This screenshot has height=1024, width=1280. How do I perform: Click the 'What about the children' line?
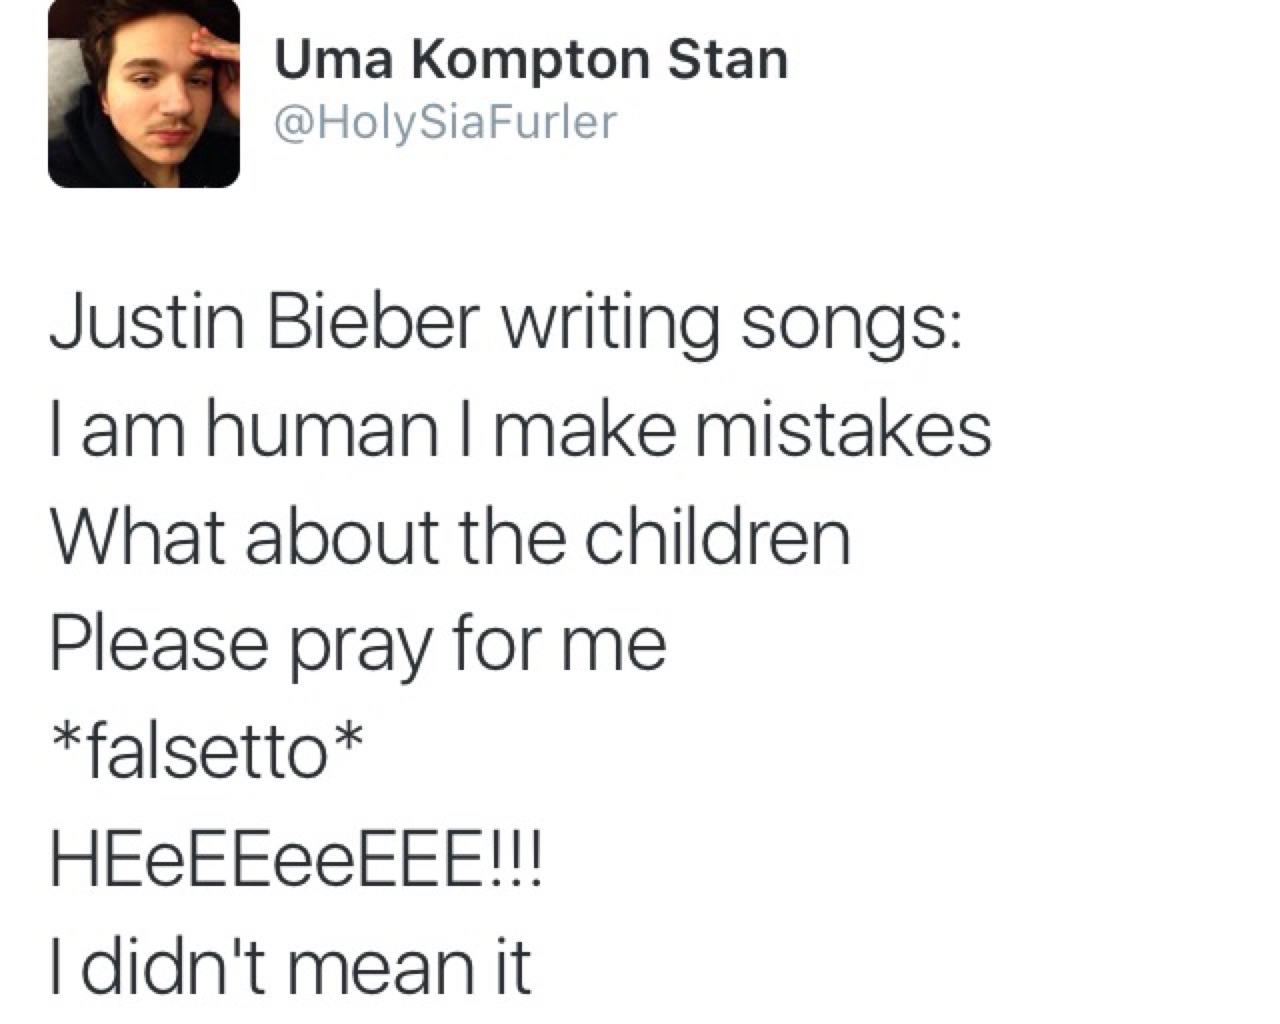pyautogui.click(x=450, y=537)
